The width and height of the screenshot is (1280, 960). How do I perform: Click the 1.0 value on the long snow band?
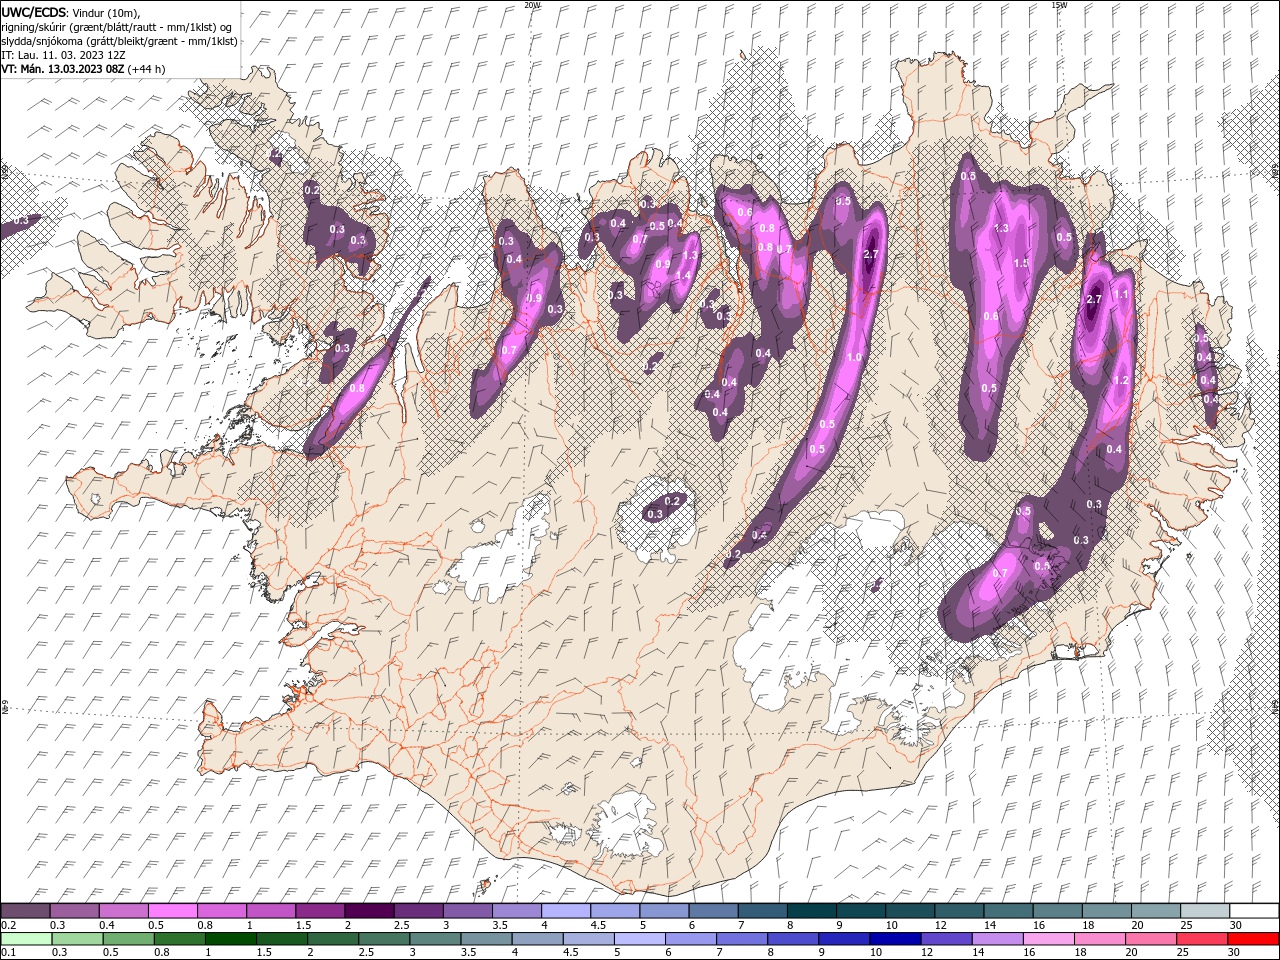[x=854, y=357]
